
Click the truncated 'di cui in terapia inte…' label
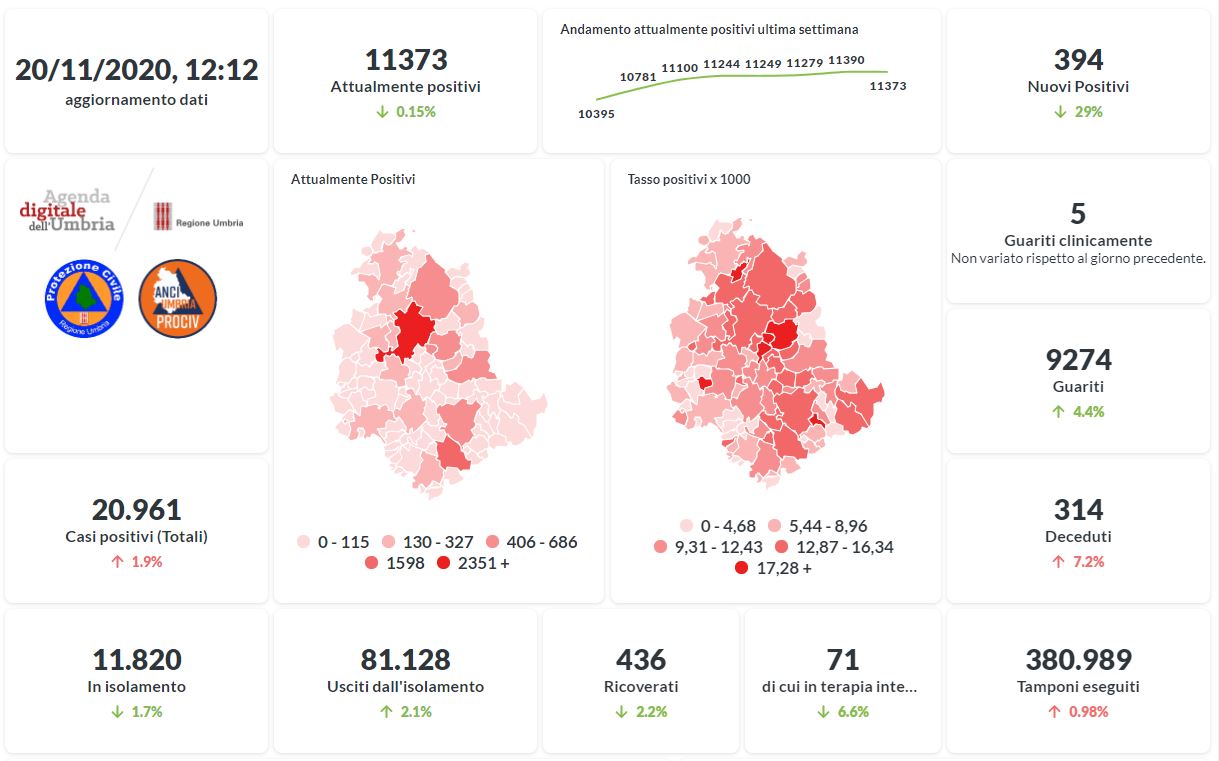842,687
